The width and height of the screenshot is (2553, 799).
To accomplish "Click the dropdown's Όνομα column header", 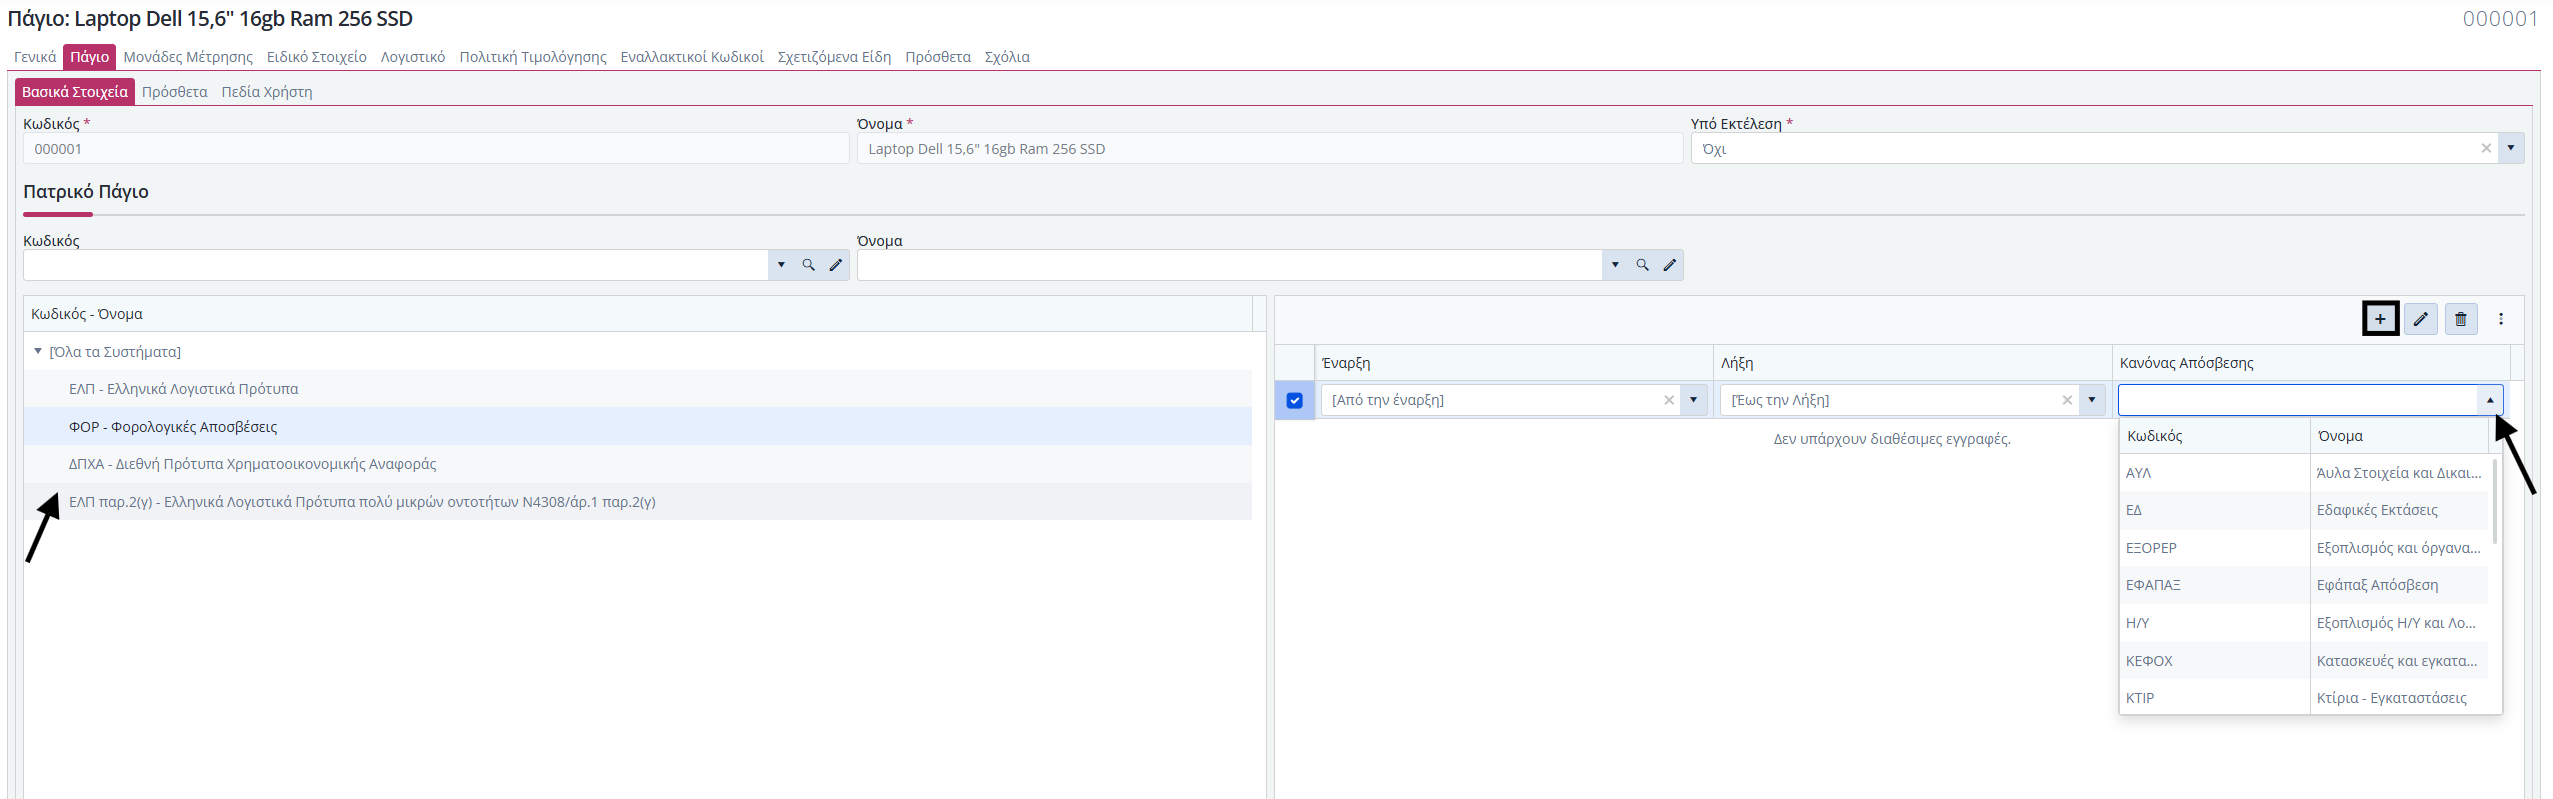I will point(2399,436).
